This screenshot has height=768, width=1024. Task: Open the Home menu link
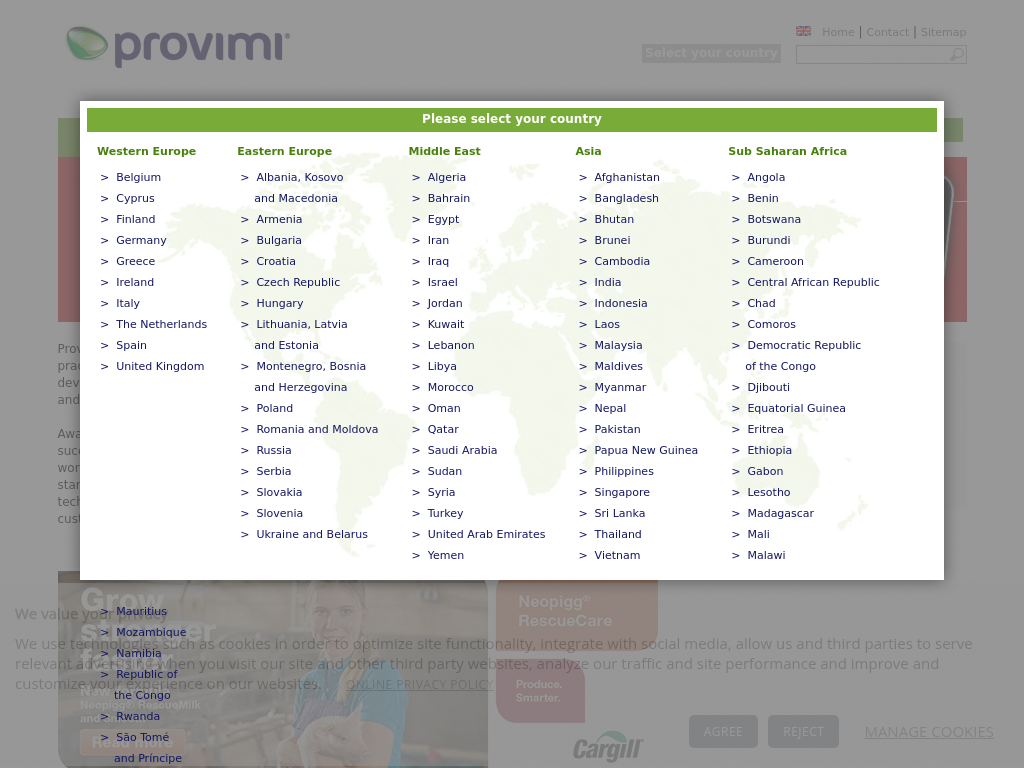click(x=838, y=32)
